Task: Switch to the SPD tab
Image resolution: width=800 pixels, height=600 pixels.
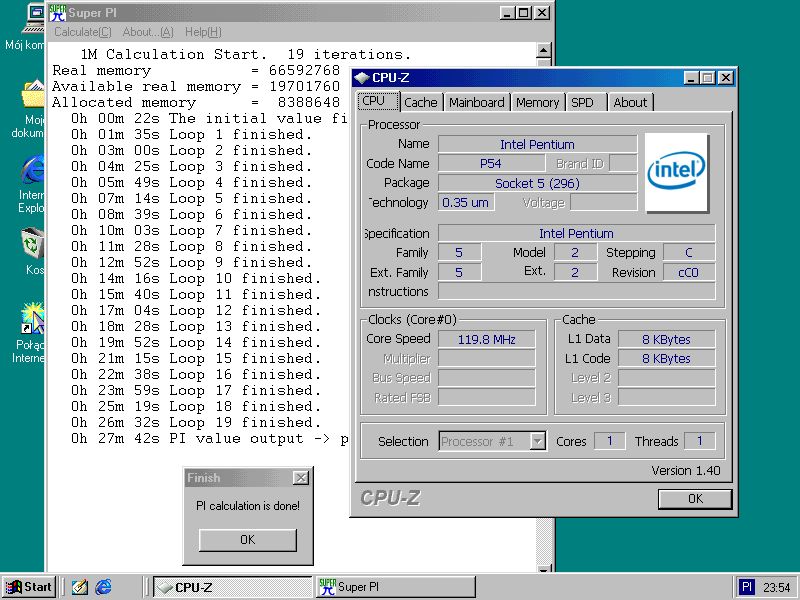Action: point(586,103)
